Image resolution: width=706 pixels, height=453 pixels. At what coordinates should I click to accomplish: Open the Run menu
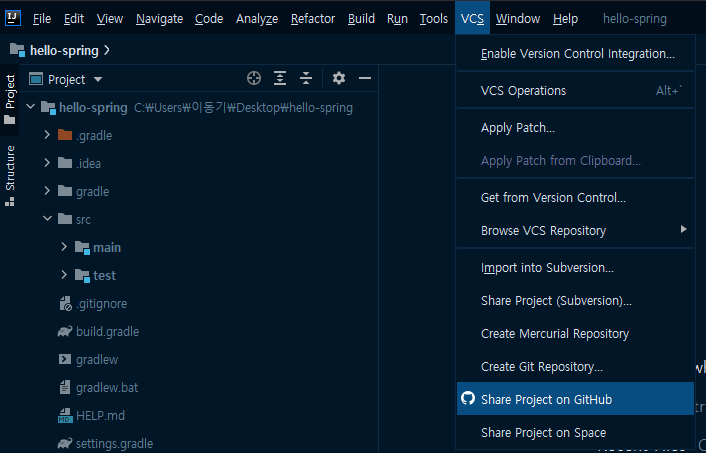click(397, 19)
